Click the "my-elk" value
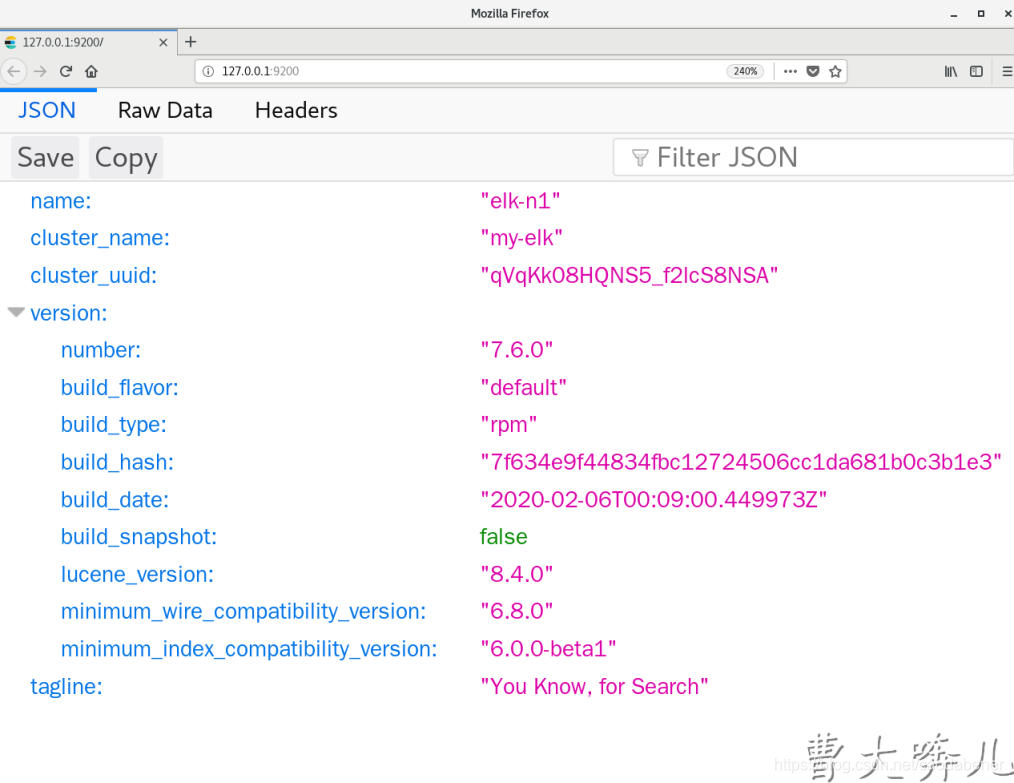The image size is (1014, 783). coord(521,238)
